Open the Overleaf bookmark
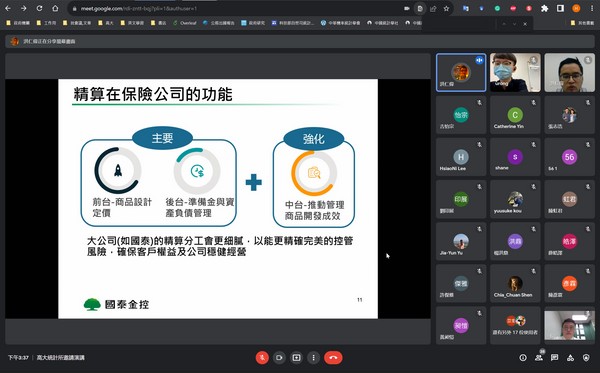The image size is (600, 373). 184,23
